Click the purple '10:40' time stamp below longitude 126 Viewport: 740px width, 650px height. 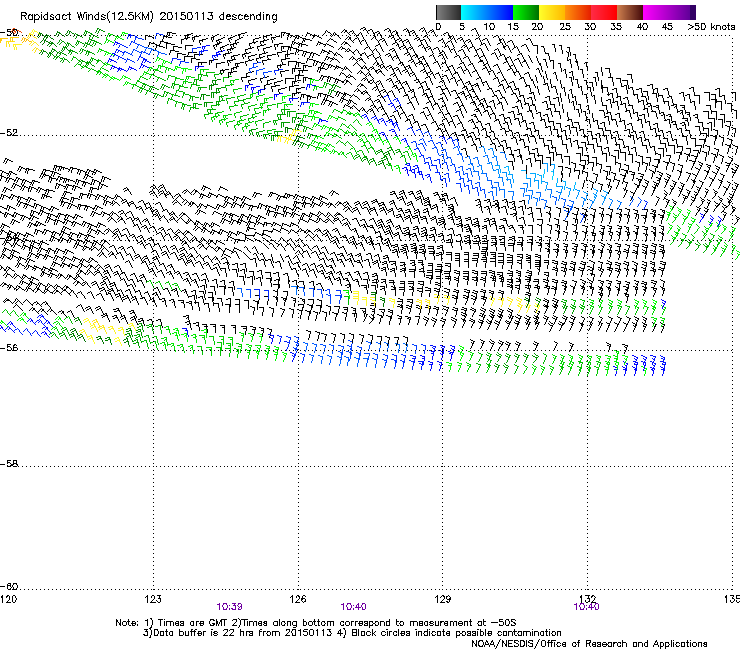353,607
